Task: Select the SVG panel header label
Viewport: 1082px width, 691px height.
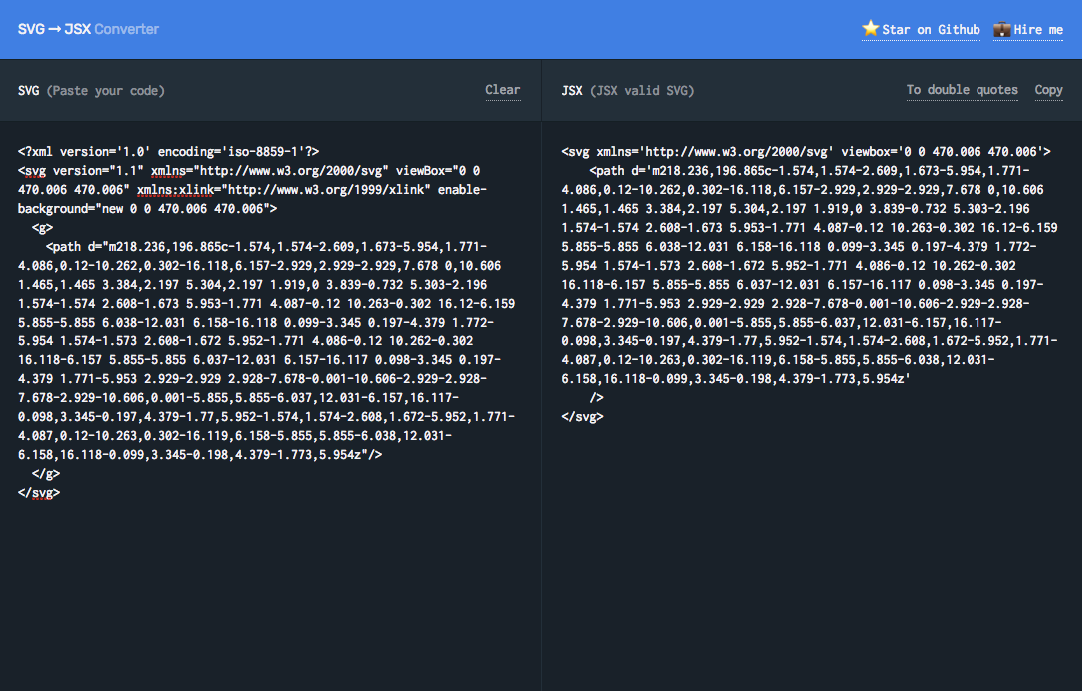Action: (x=28, y=90)
